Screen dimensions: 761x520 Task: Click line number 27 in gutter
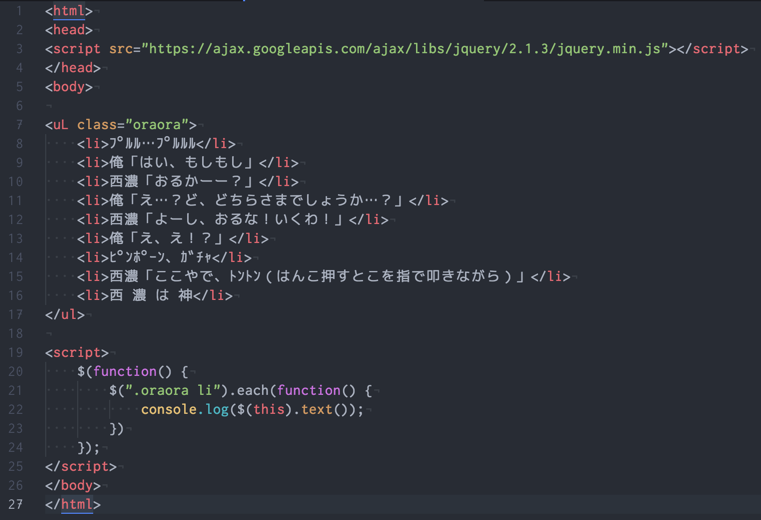[16, 504]
